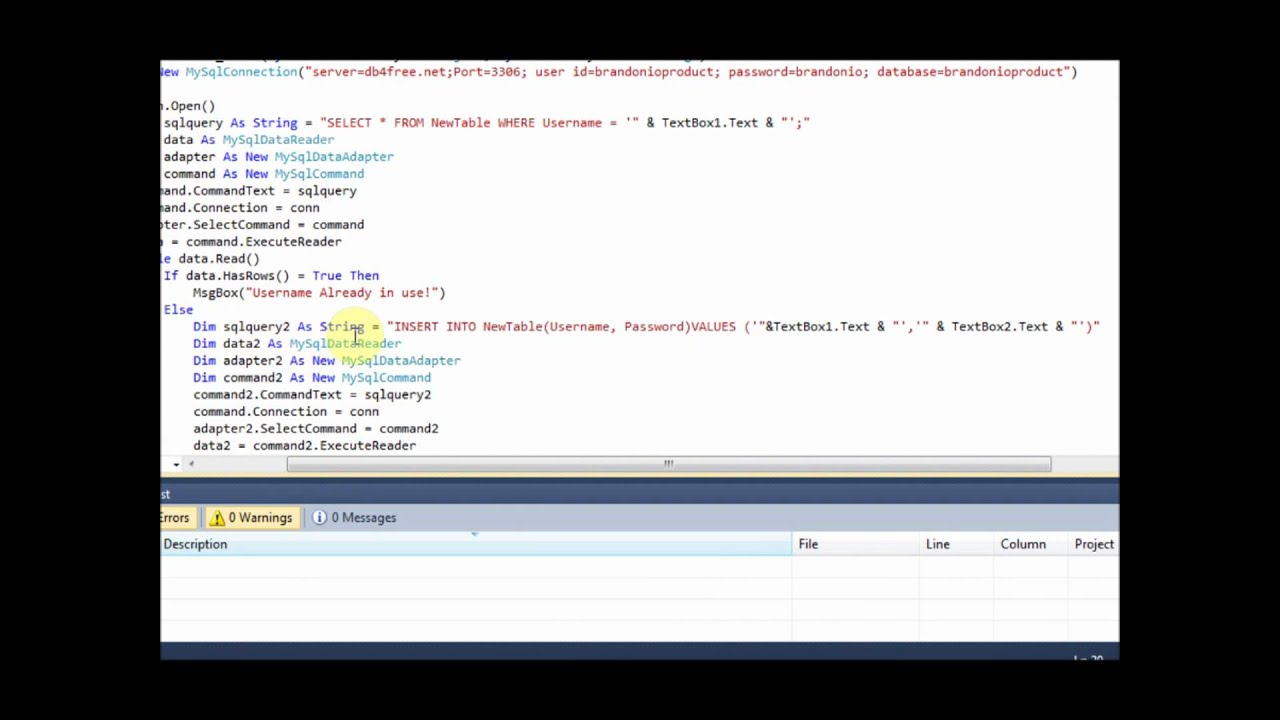Click the INSERT INTO NewTable query string
The width and height of the screenshot is (1280, 720).
point(743,326)
